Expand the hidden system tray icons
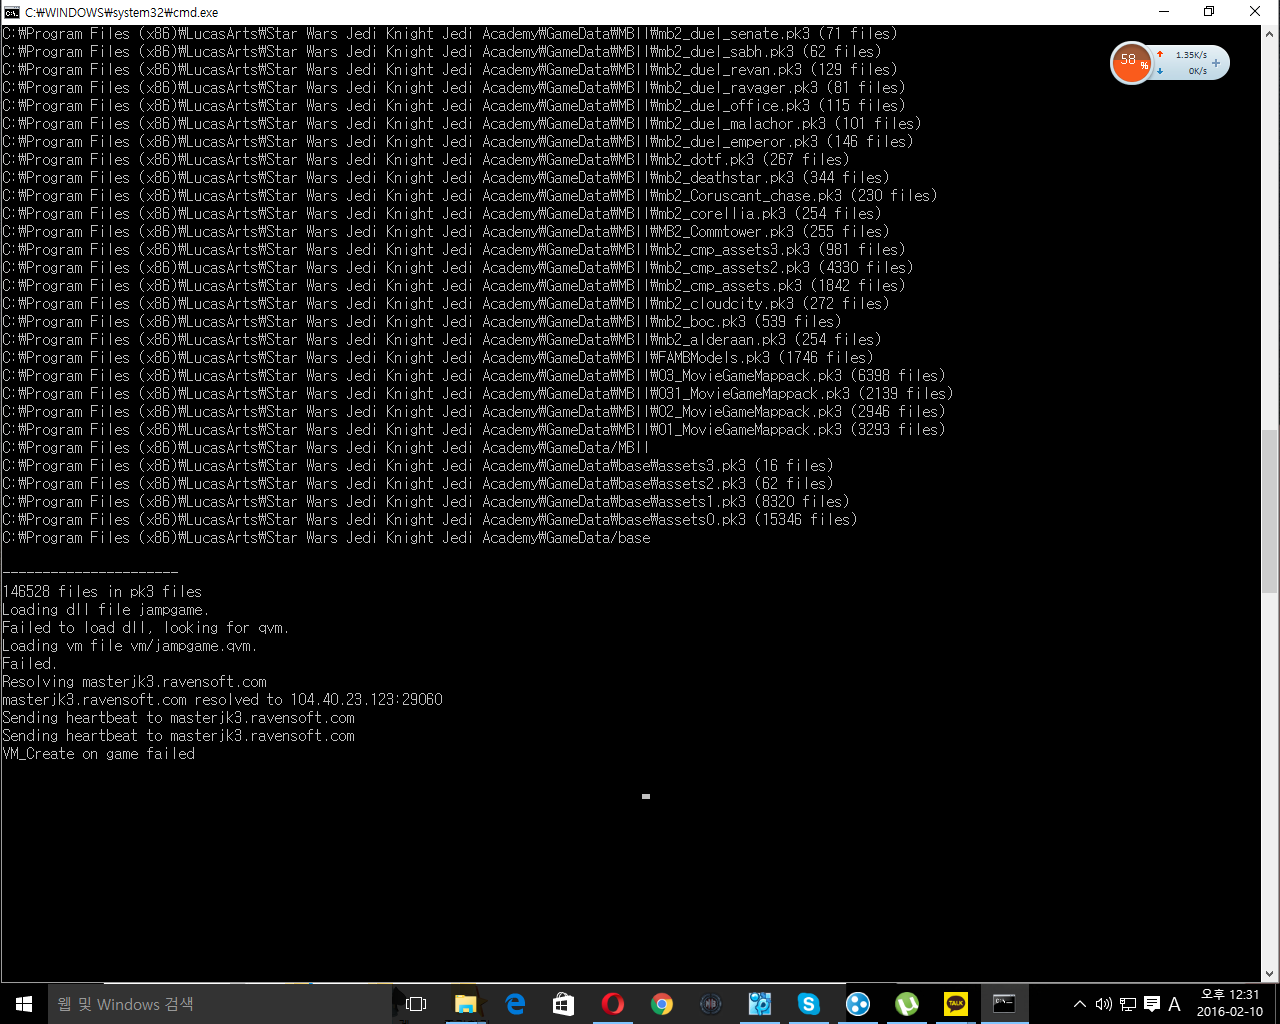1280x1024 pixels. [1079, 1004]
